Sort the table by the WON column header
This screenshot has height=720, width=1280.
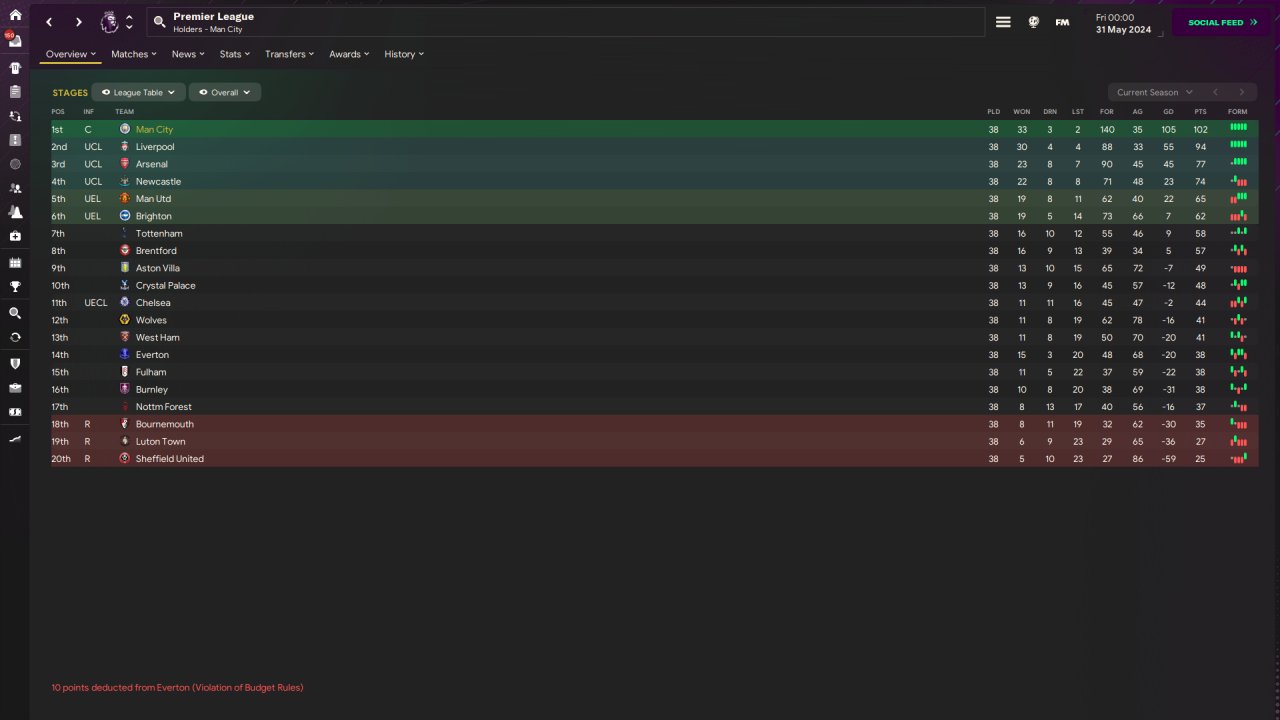1021,111
